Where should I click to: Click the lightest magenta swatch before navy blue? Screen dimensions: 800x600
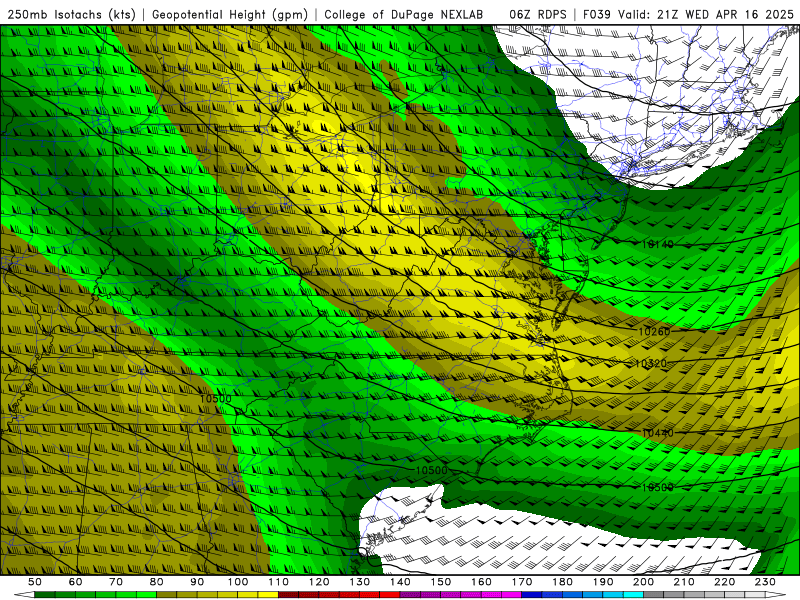[511, 595]
